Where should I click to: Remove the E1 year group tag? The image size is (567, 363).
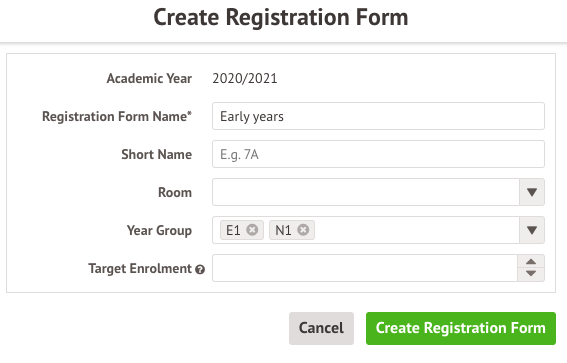click(252, 230)
